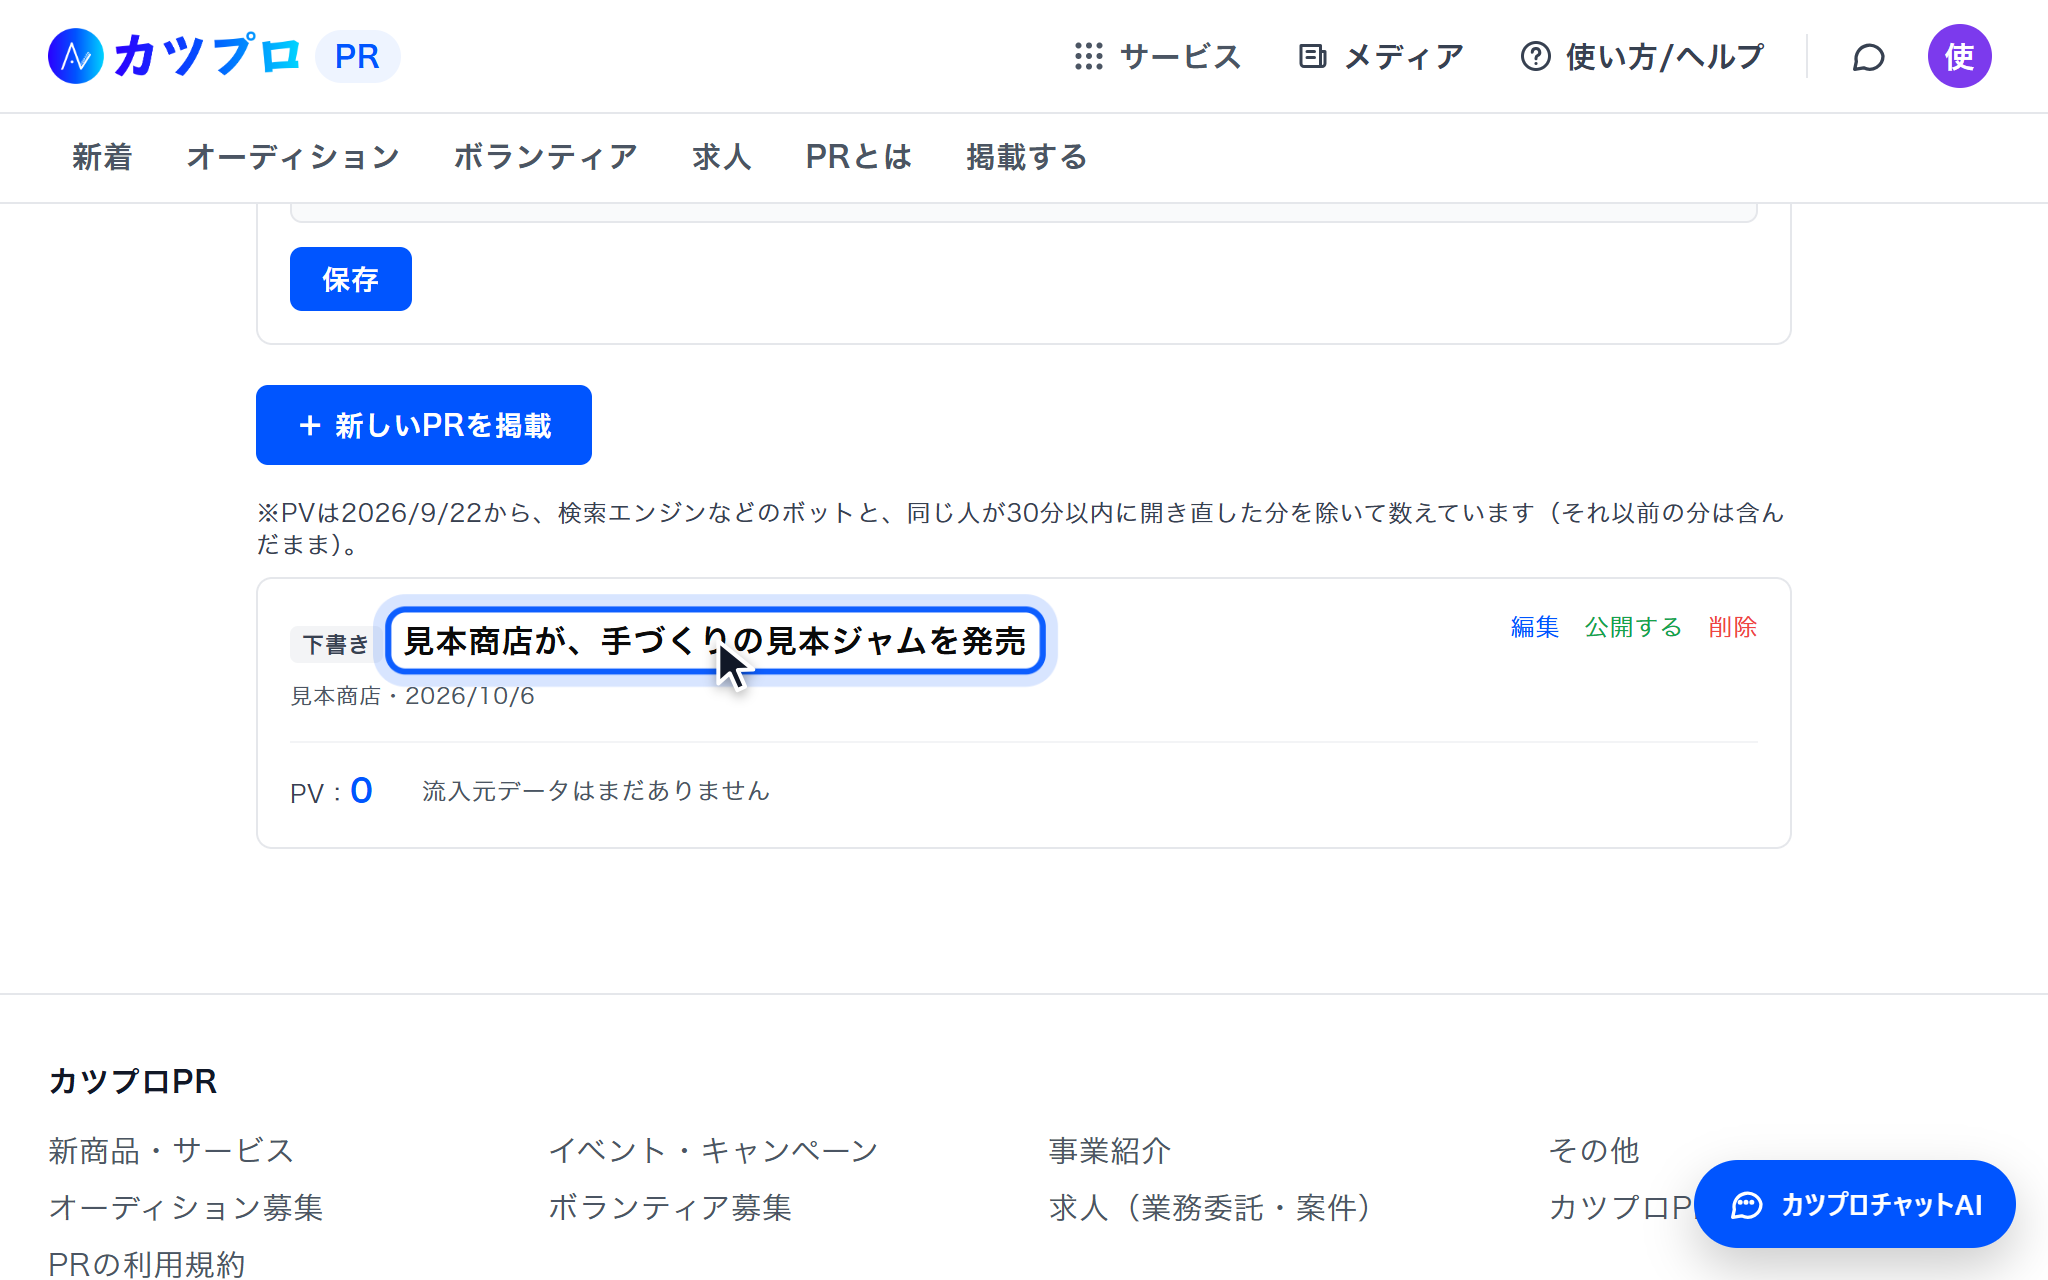2048x1280 pixels.
Task: Open footer link PRの利用規約
Action: tap(147, 1264)
